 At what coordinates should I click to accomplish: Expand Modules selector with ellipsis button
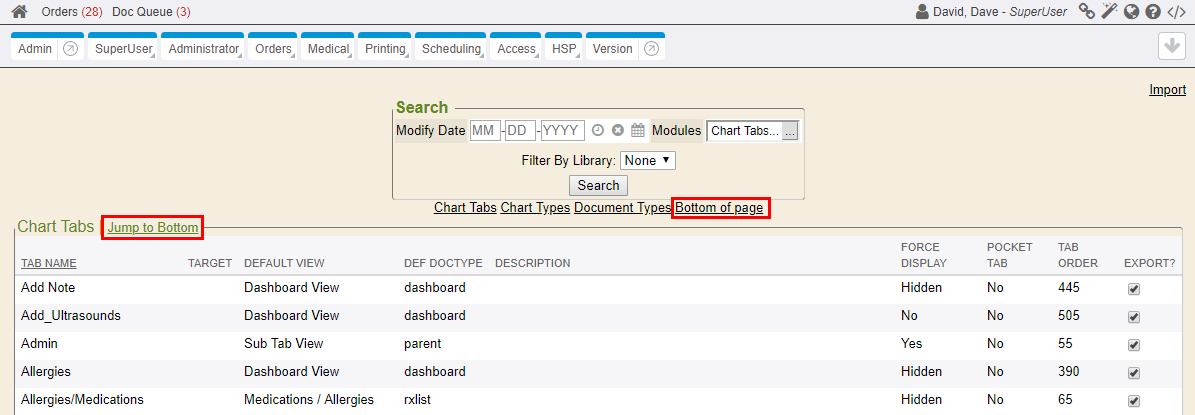790,131
